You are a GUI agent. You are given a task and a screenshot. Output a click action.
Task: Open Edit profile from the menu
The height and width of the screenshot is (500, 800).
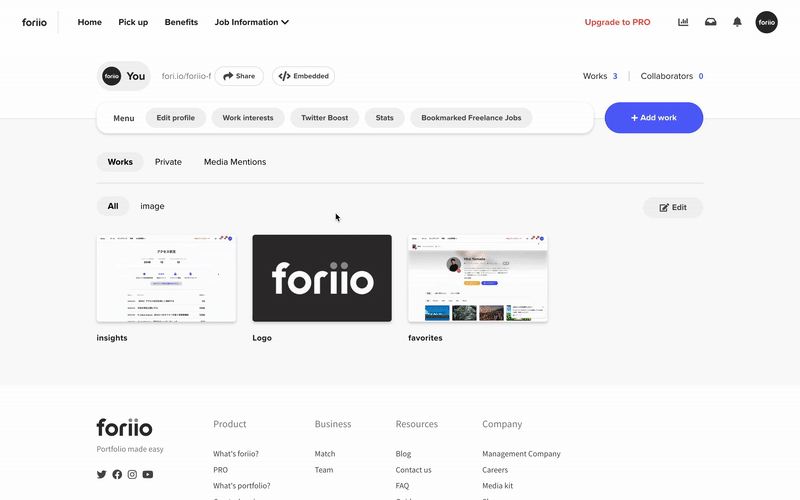pos(176,118)
